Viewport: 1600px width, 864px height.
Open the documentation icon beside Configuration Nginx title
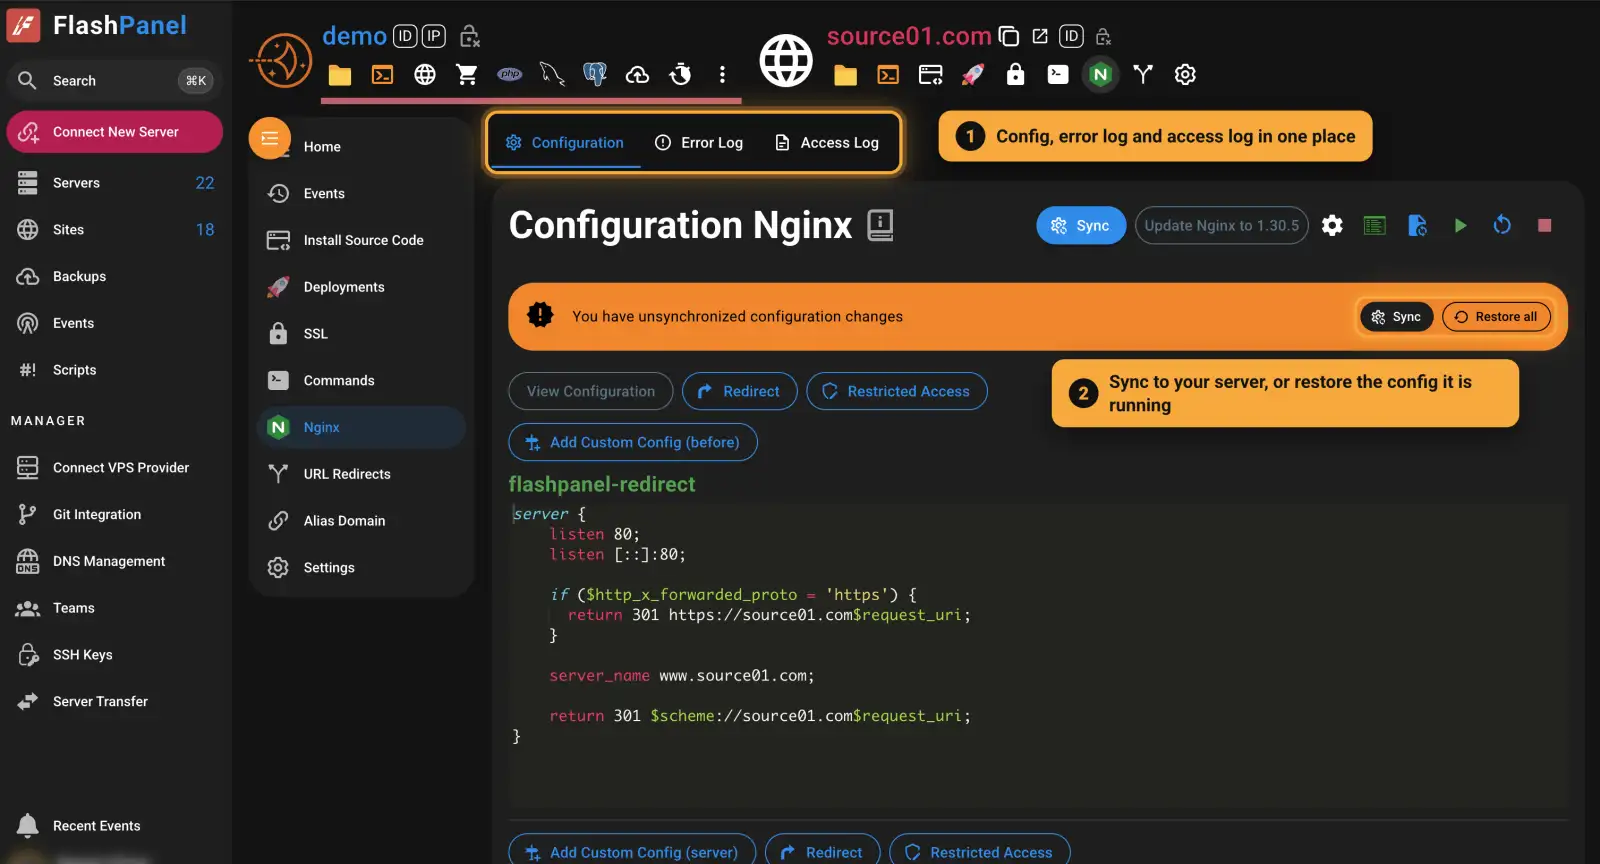[880, 225]
